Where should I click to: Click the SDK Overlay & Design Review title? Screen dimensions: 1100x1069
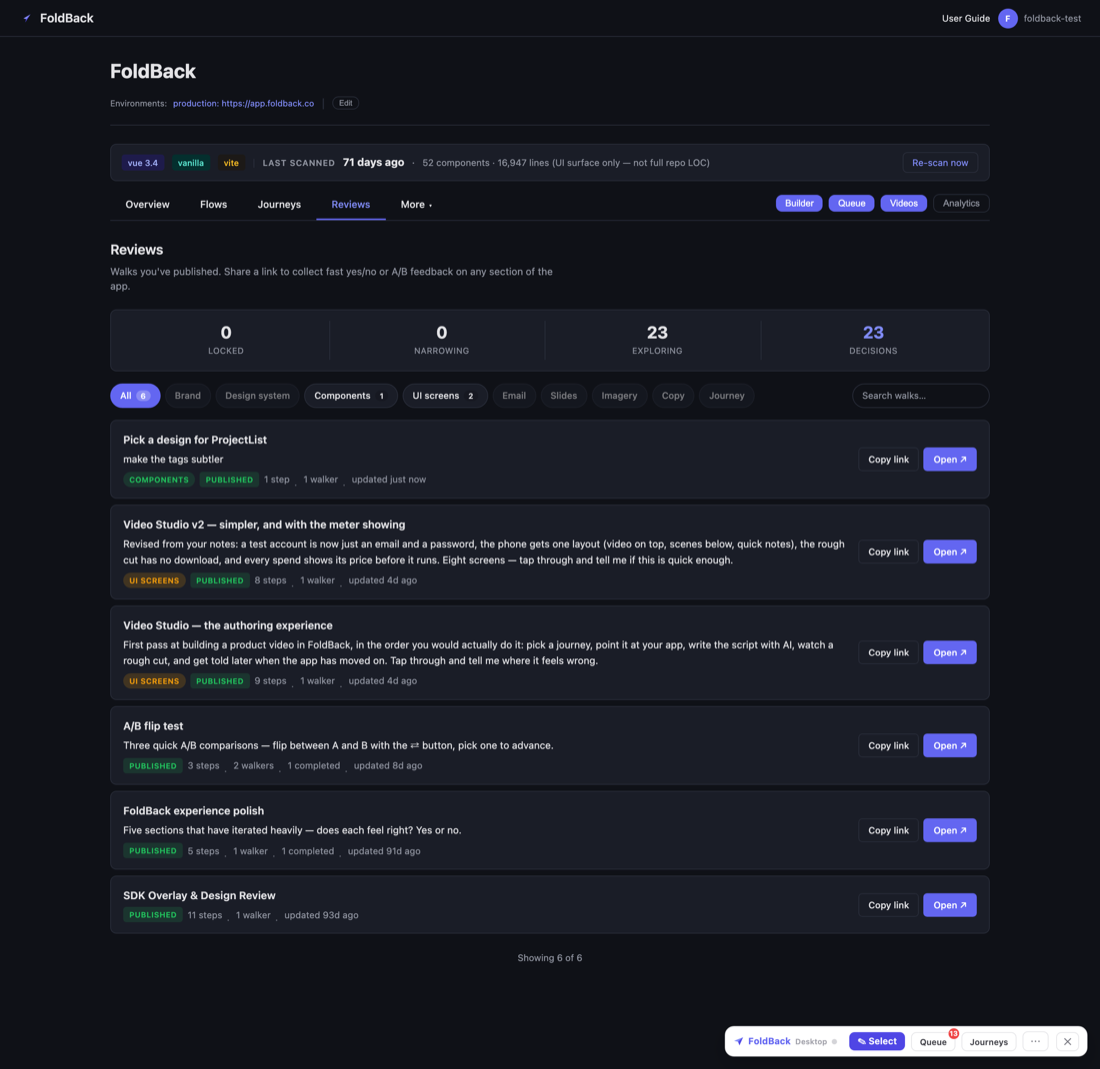tap(199, 896)
